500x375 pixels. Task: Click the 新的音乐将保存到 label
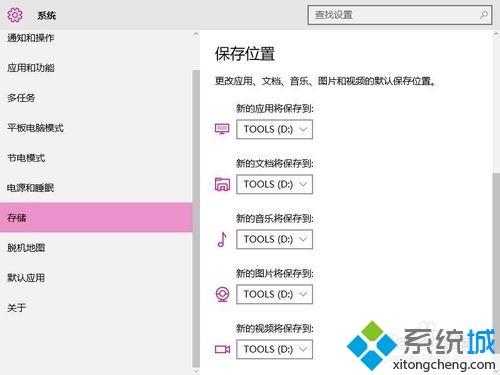coord(275,218)
